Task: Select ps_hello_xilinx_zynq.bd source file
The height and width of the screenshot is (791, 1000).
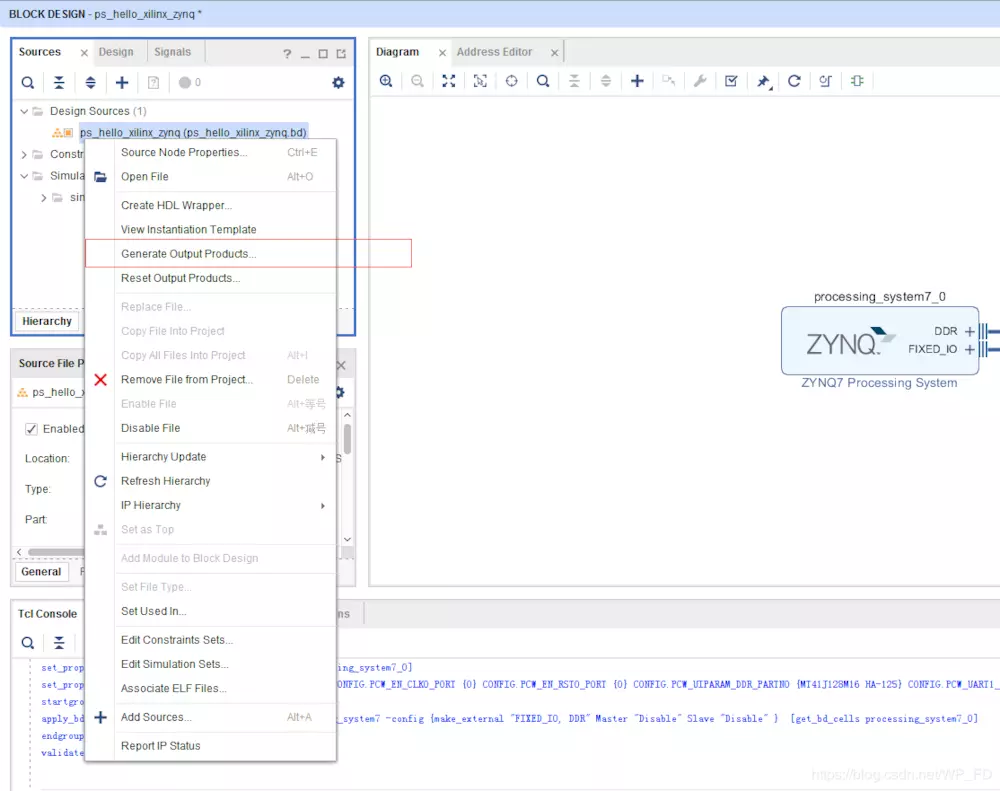Action: (193, 133)
